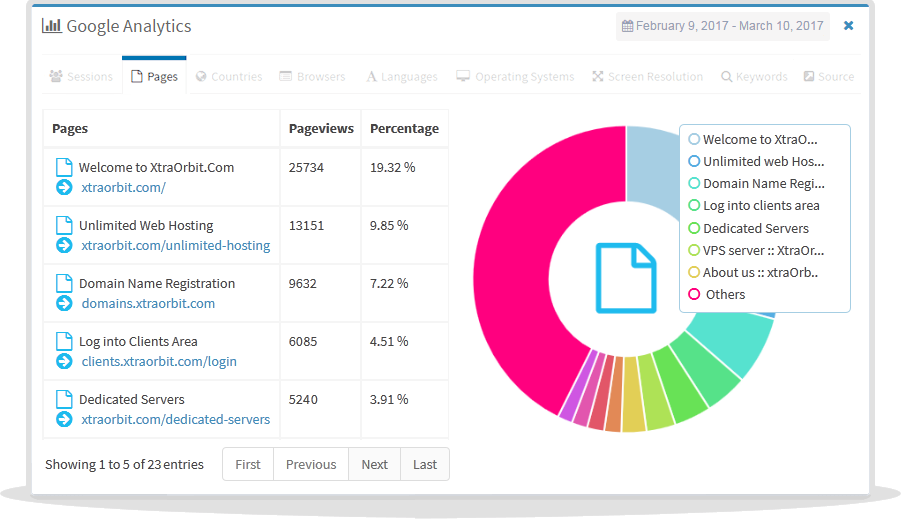Click the light blue donut chart slice

(653, 170)
